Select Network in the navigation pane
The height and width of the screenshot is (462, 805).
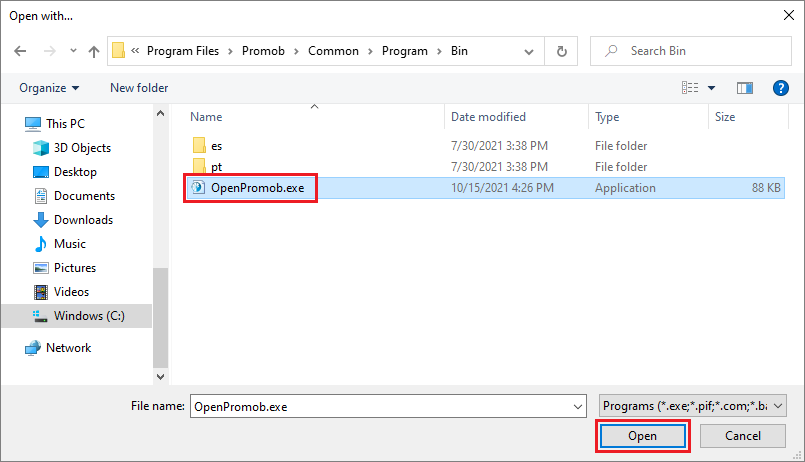click(68, 348)
